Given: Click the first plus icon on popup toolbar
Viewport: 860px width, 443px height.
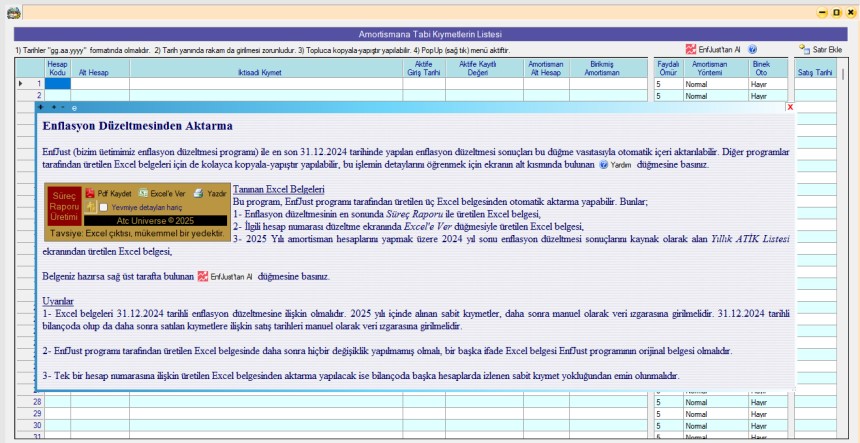Looking at the screenshot, I should [41, 107].
